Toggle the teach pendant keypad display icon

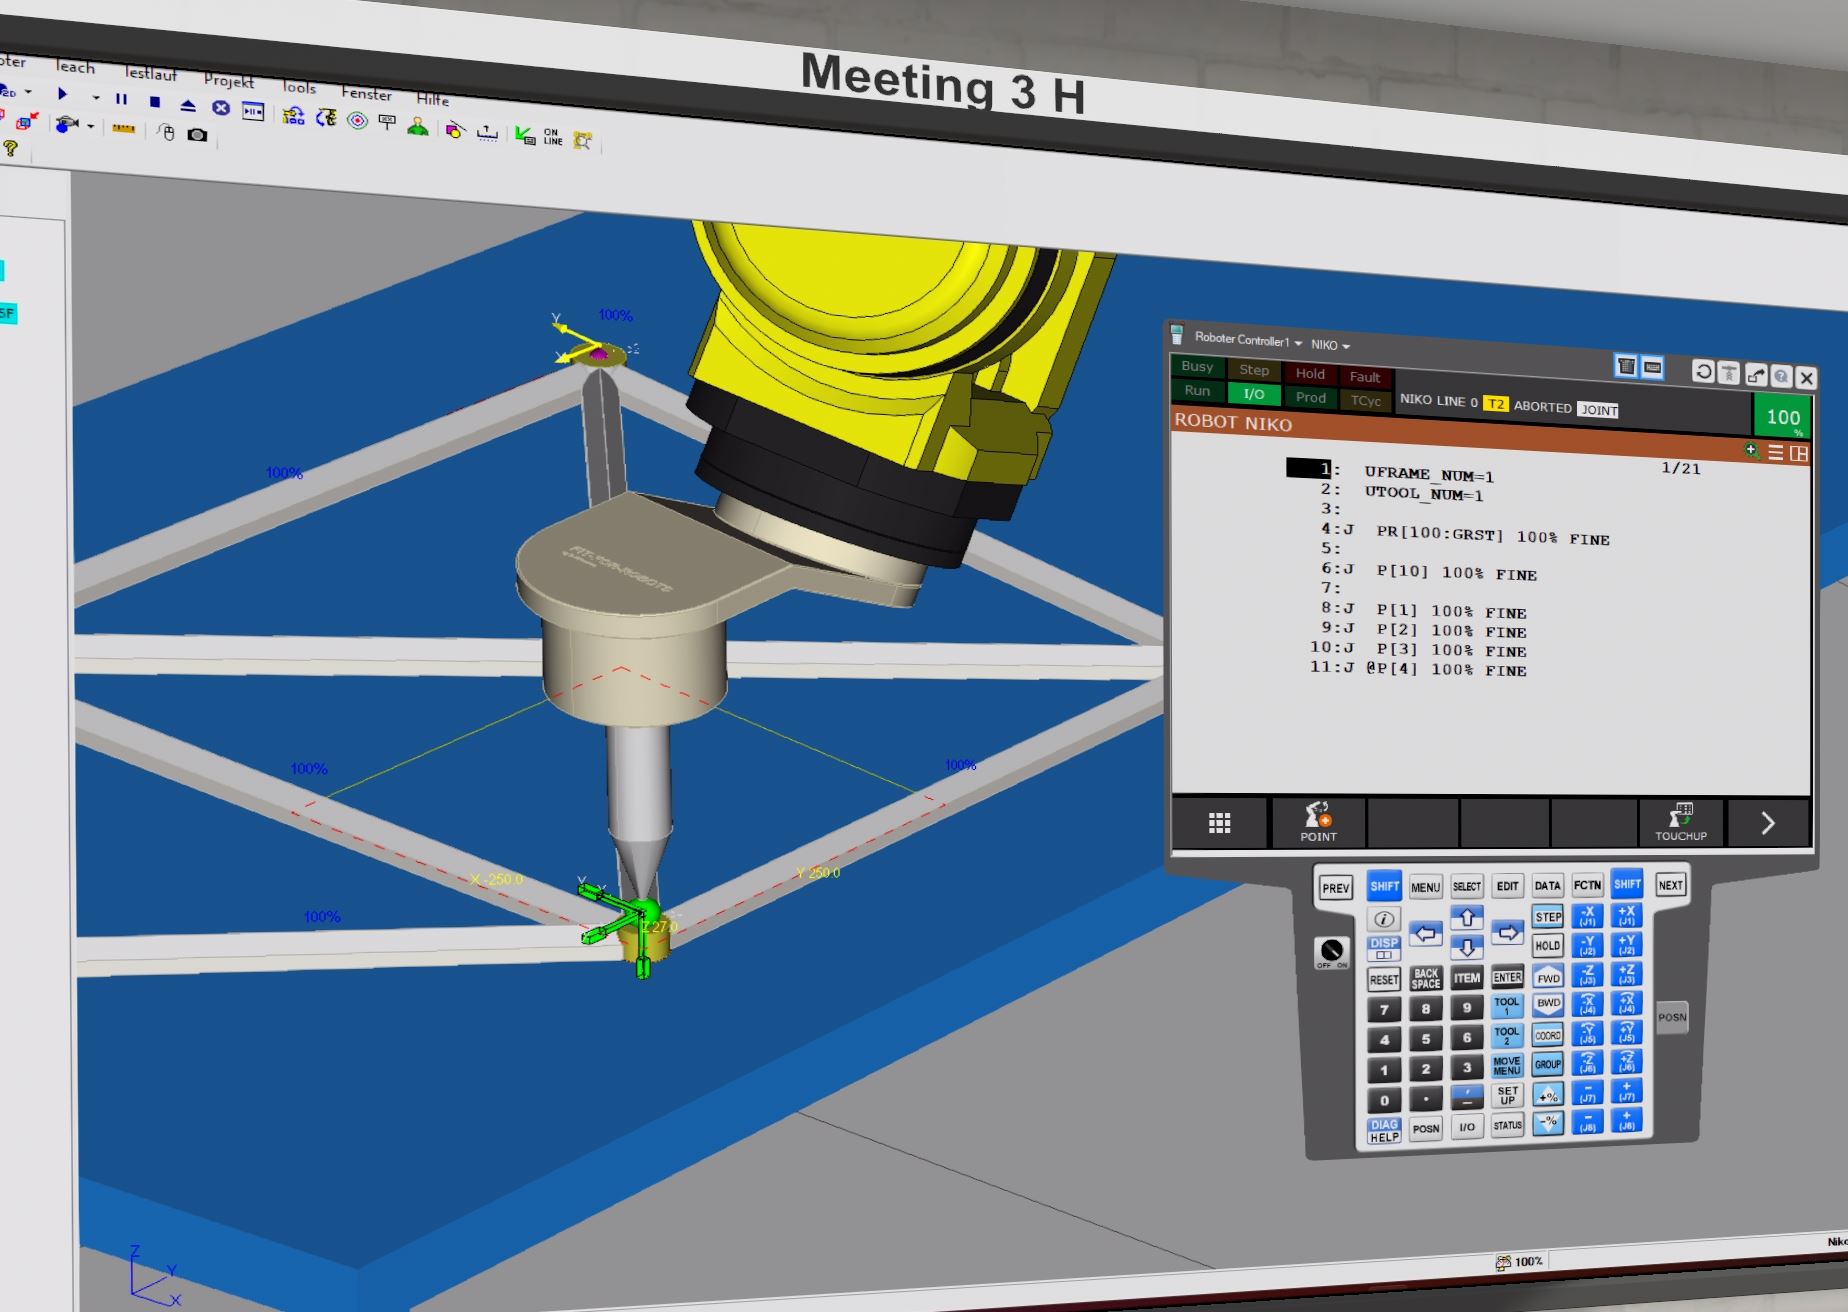point(1626,366)
